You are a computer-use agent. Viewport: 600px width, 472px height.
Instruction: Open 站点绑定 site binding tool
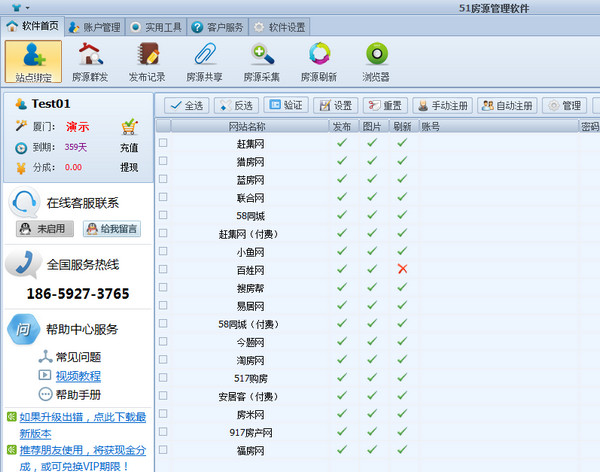[33, 61]
